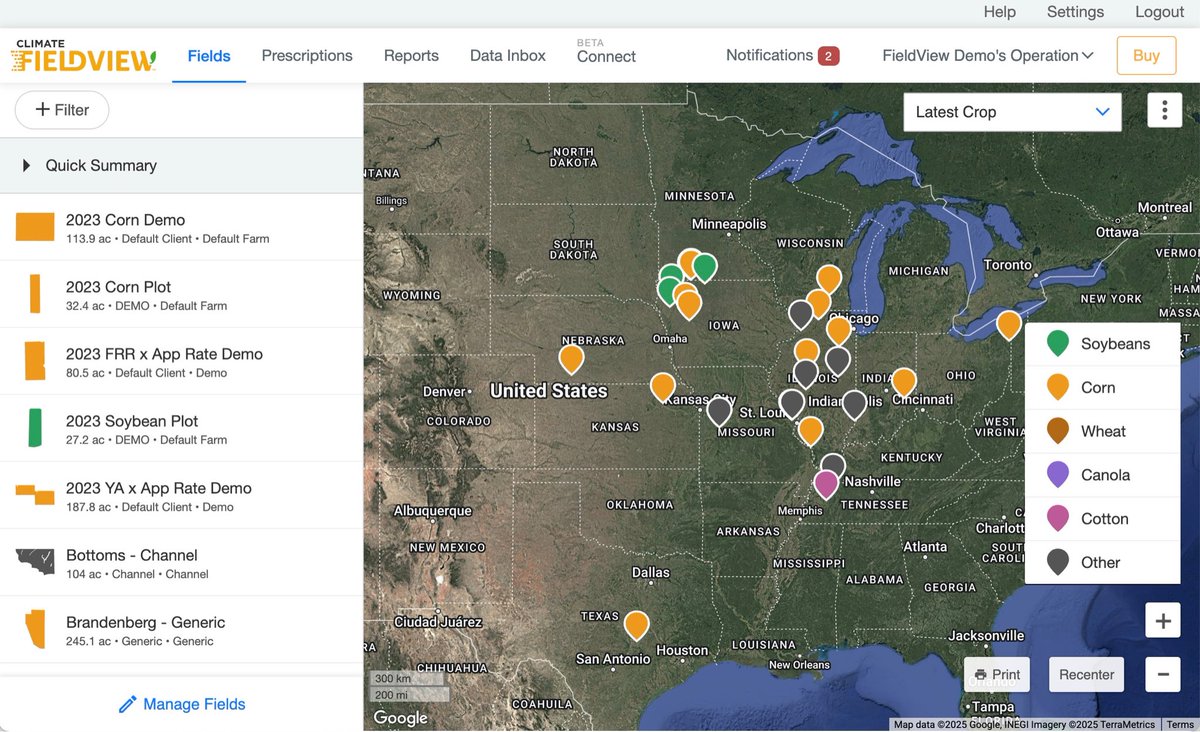Select the gray pin near Indianapolis
Screen dimensions: 1200x732
(854, 405)
